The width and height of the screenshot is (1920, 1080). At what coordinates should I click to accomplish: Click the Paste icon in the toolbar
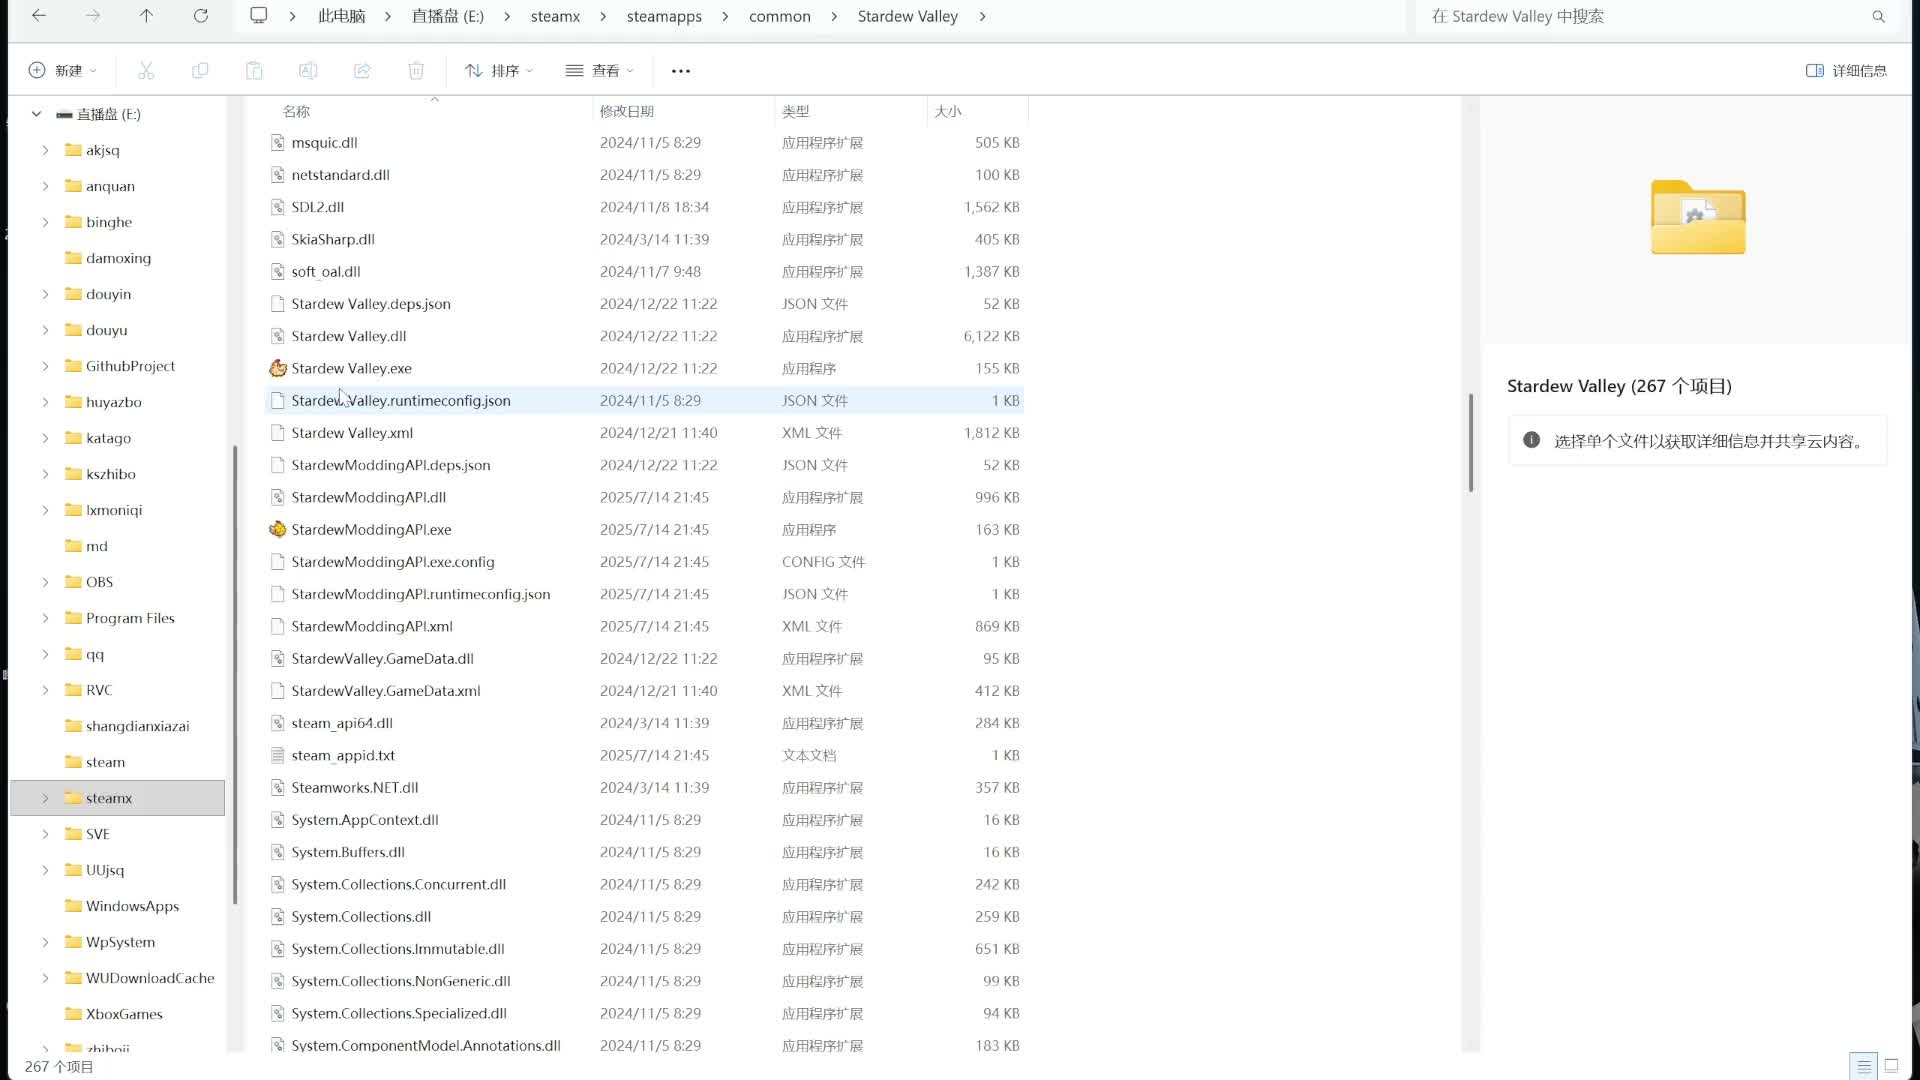coord(254,70)
